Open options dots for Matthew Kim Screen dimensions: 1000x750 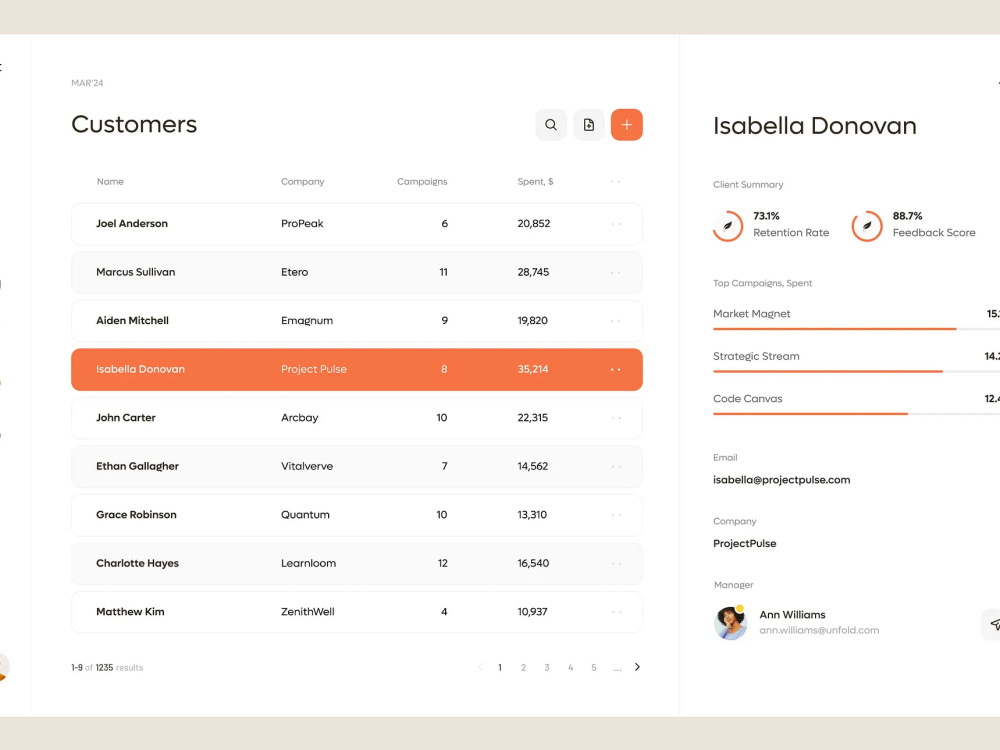[615, 612]
